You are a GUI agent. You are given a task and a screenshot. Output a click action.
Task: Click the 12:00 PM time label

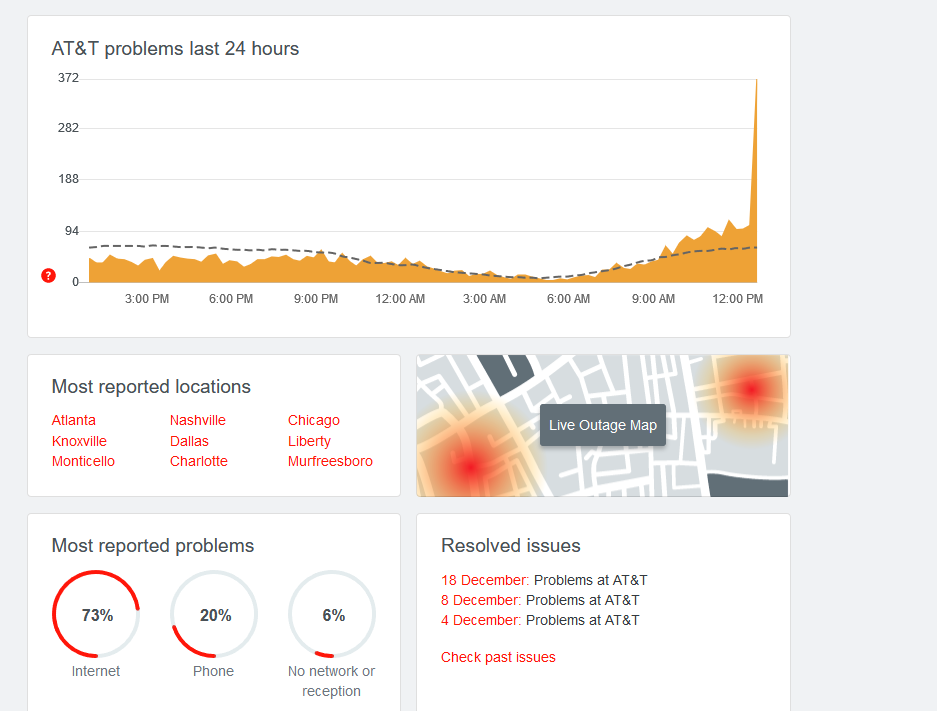pos(737,299)
